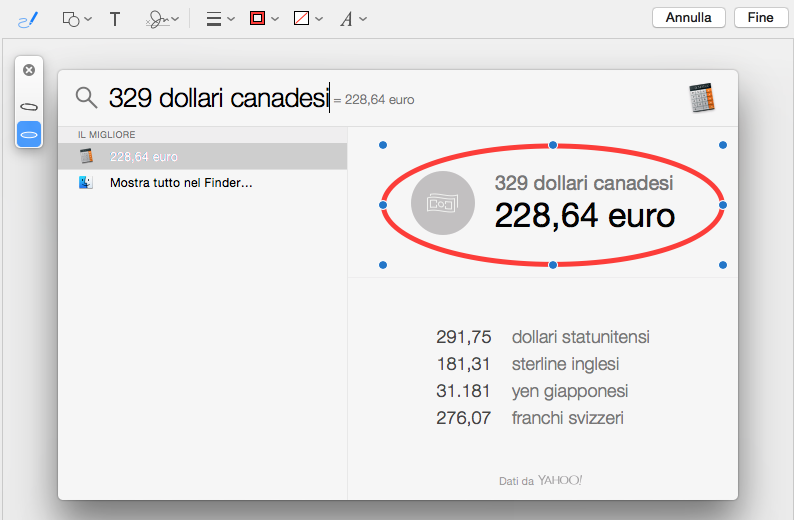Click top-center handle of oval annotation
Screen dimensions: 794x520
click(553, 145)
